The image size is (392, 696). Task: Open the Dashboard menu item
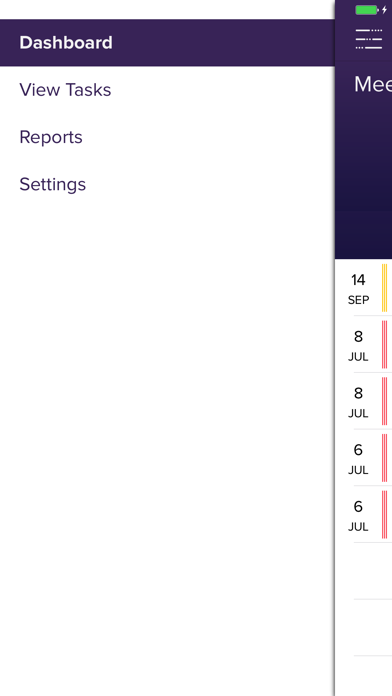[167, 43]
